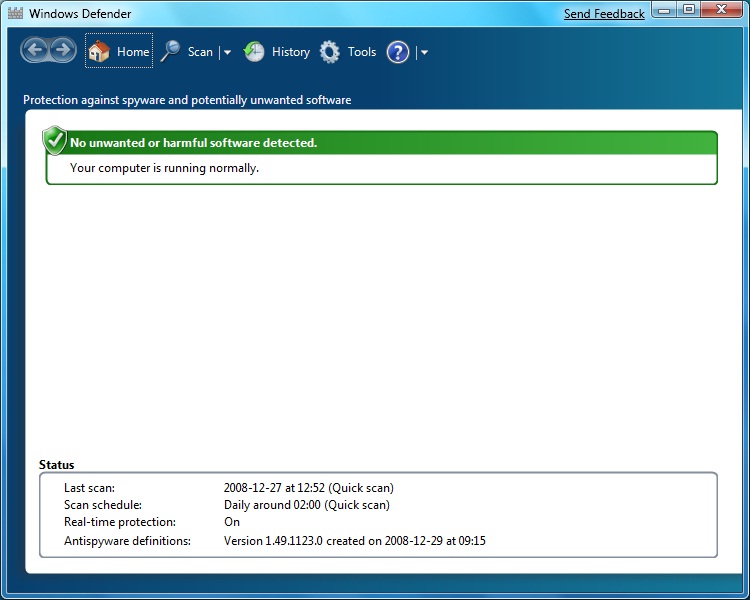This screenshot has width=750, height=600.
Task: Click the Tools gear icon
Action: coord(330,52)
